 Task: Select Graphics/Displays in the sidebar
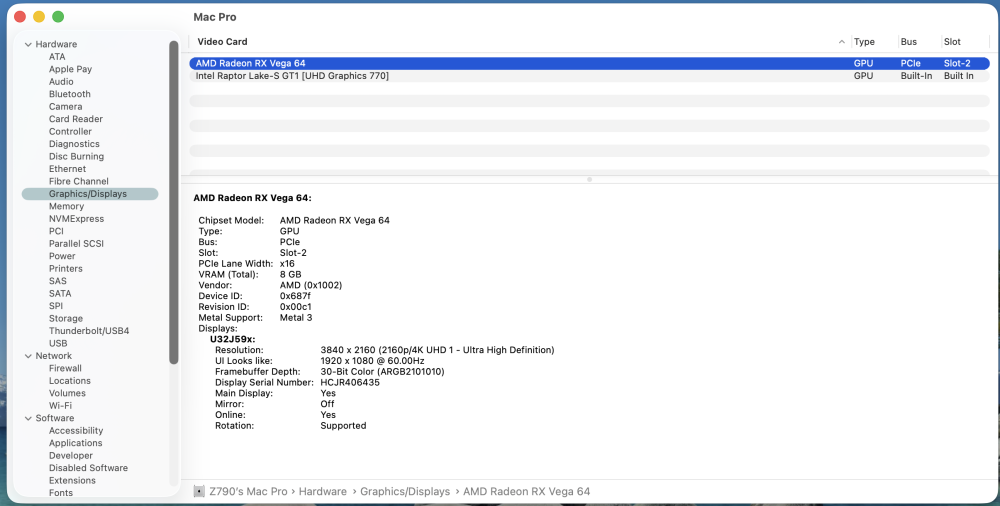tap(90, 194)
